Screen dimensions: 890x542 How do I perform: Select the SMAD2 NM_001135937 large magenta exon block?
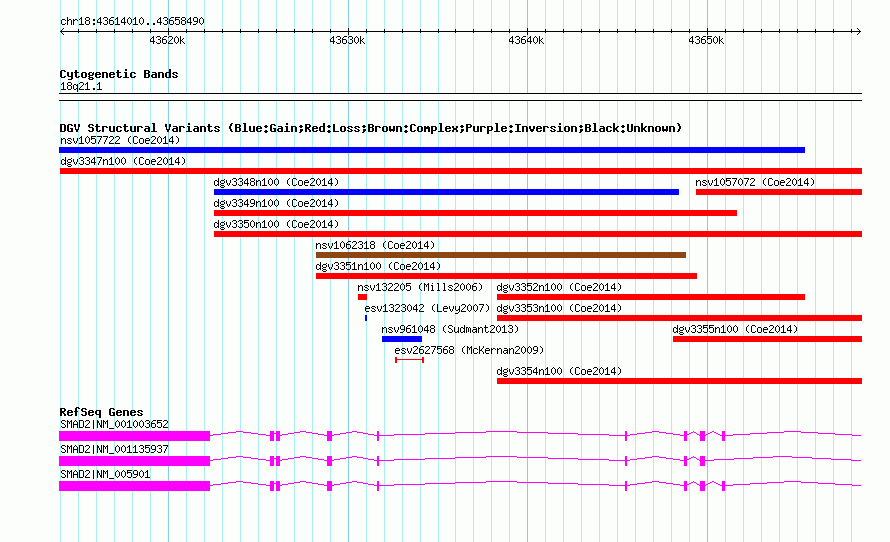click(135, 461)
